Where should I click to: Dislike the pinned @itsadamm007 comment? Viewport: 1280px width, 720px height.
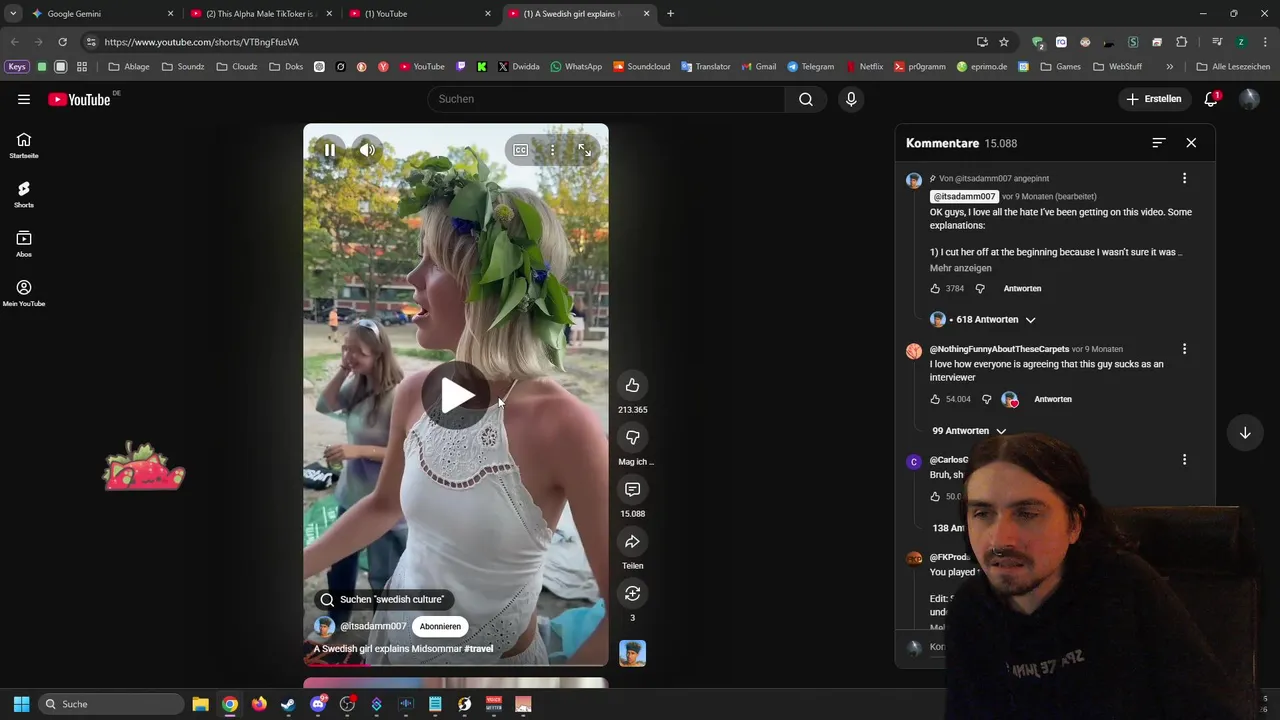[980, 288]
